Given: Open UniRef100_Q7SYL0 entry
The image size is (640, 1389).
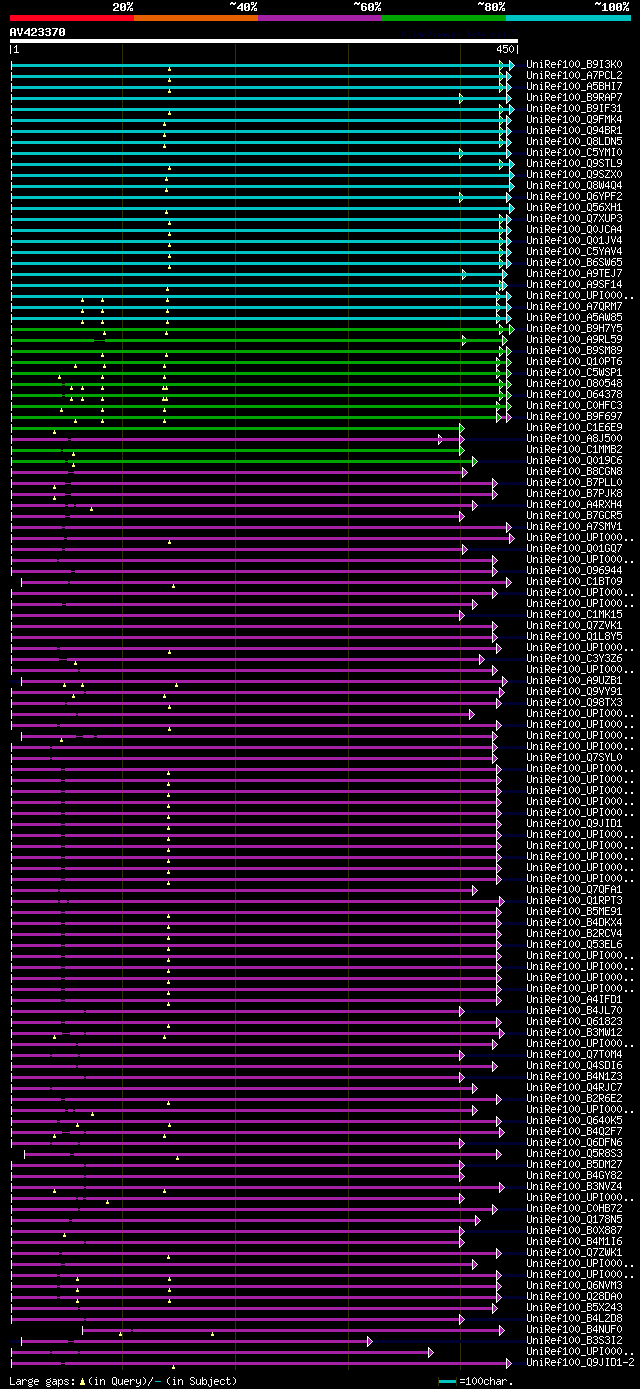Looking at the screenshot, I should point(575,758).
